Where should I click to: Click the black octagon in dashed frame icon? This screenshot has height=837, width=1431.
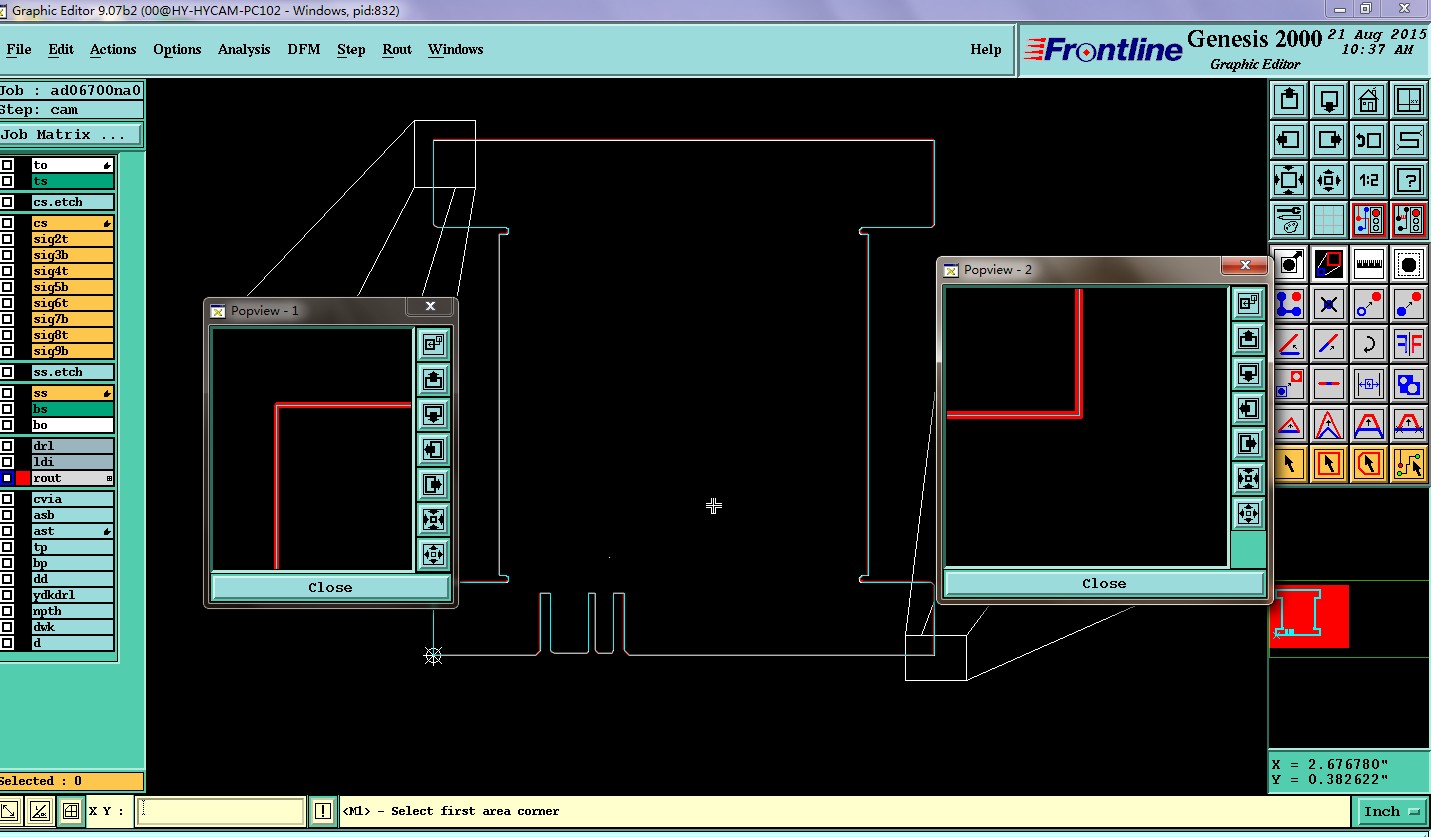[x=1409, y=264]
